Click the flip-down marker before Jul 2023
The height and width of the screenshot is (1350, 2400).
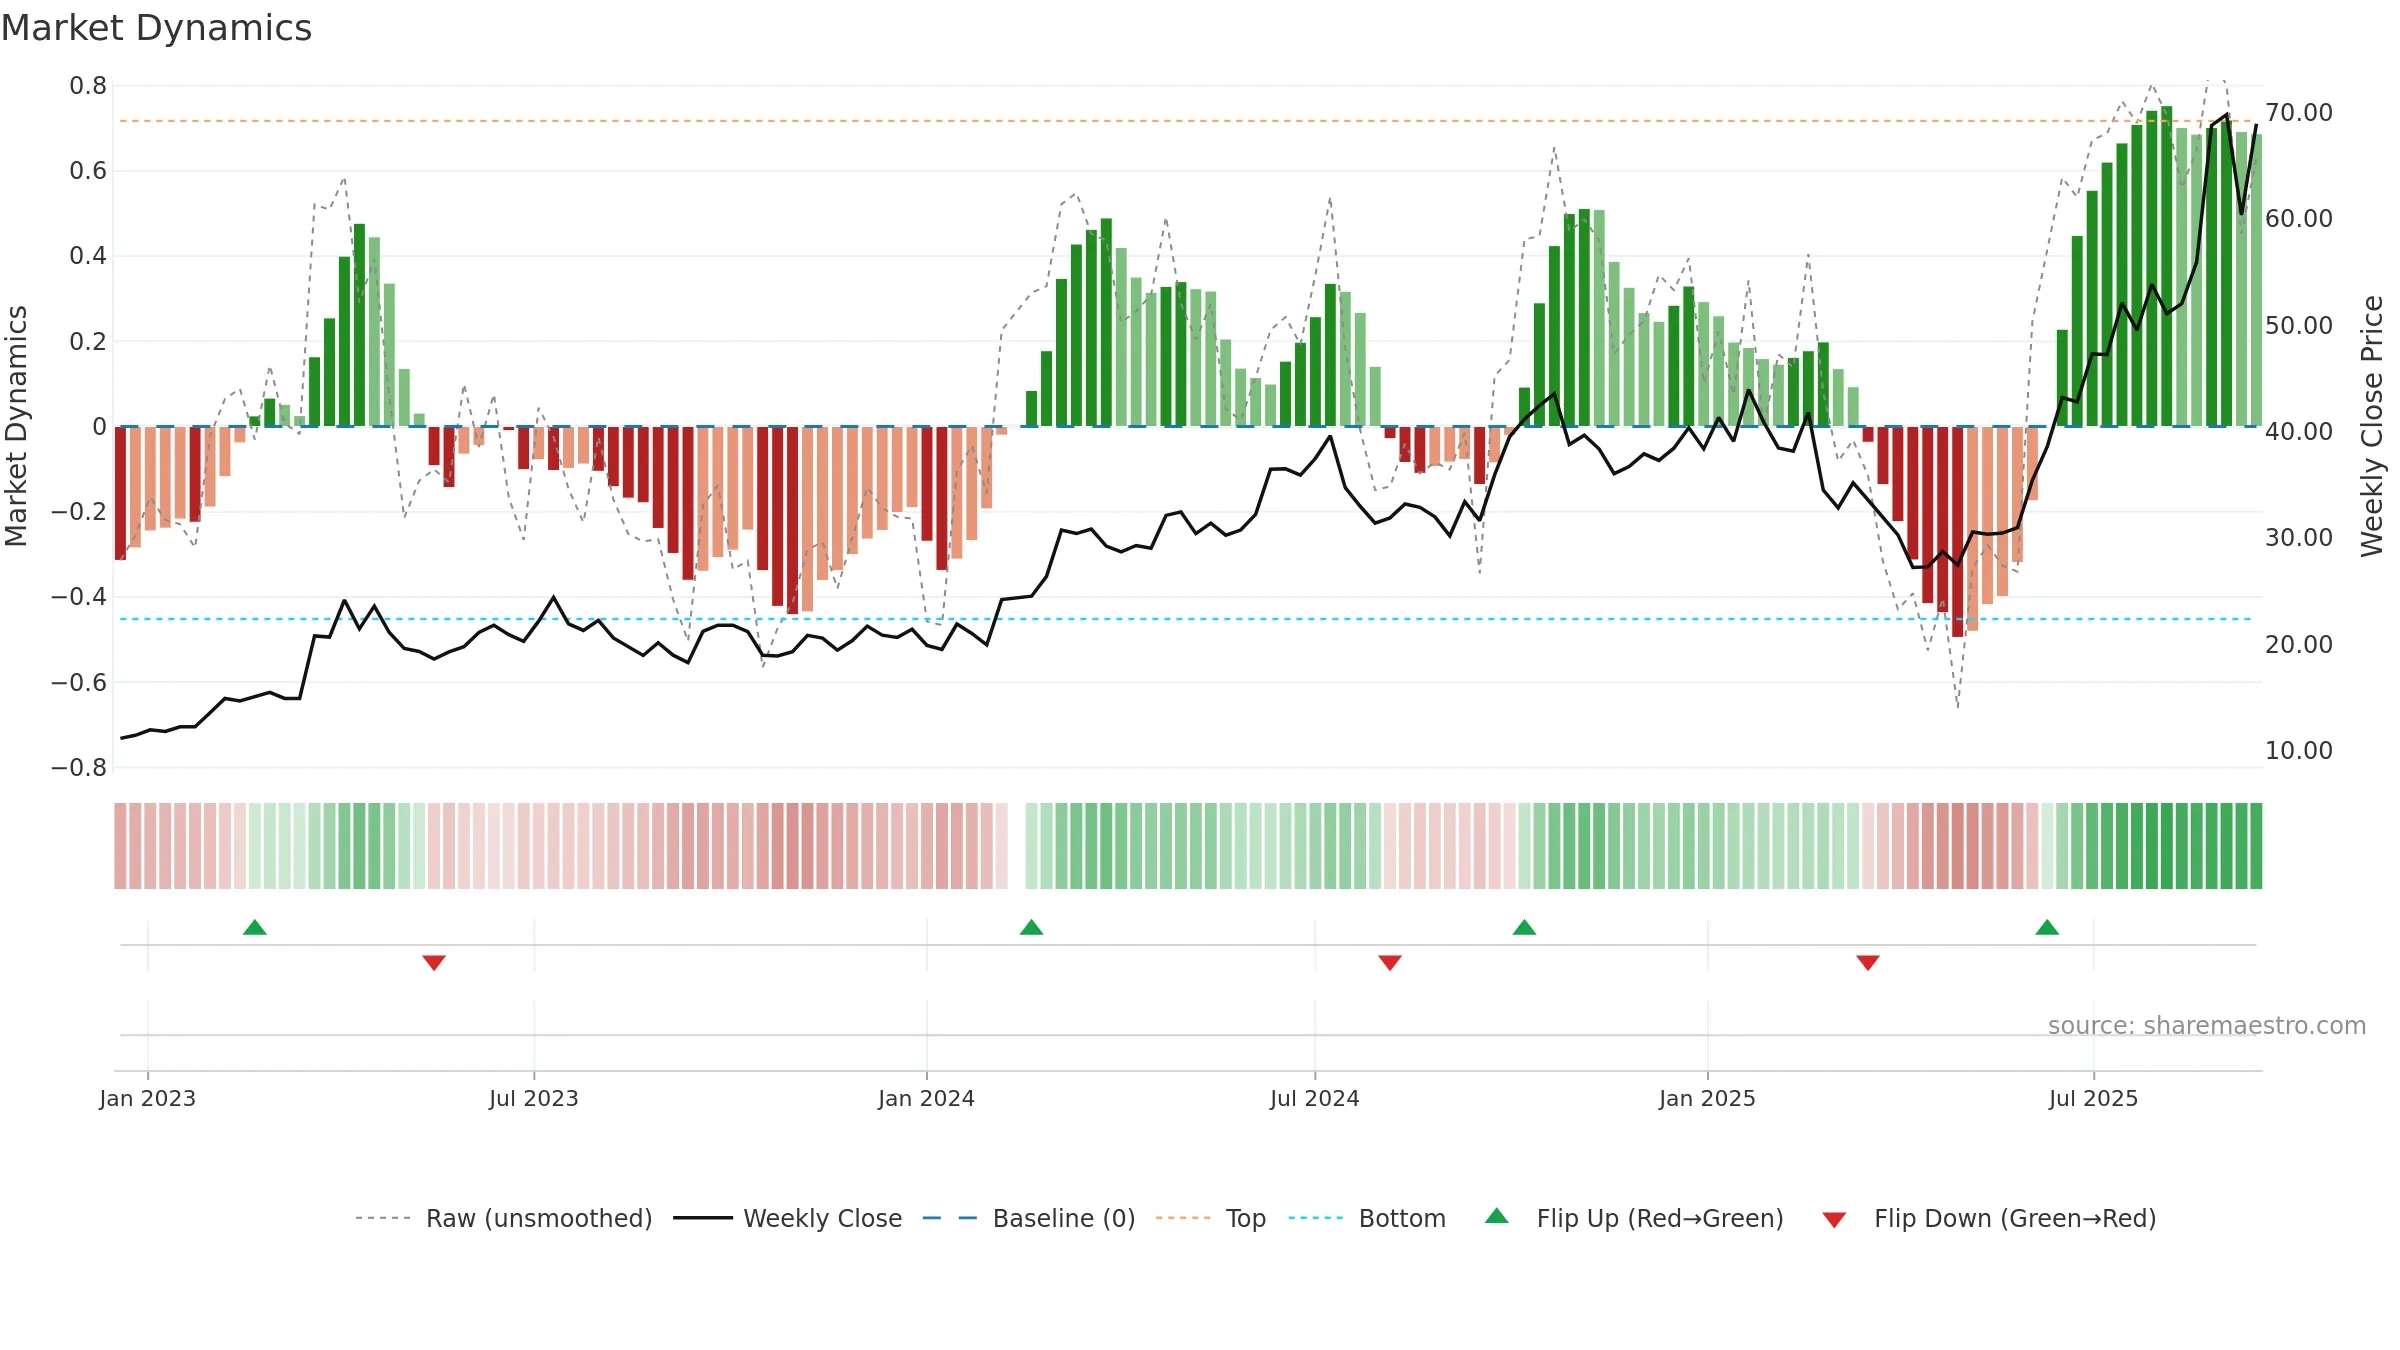[434, 962]
